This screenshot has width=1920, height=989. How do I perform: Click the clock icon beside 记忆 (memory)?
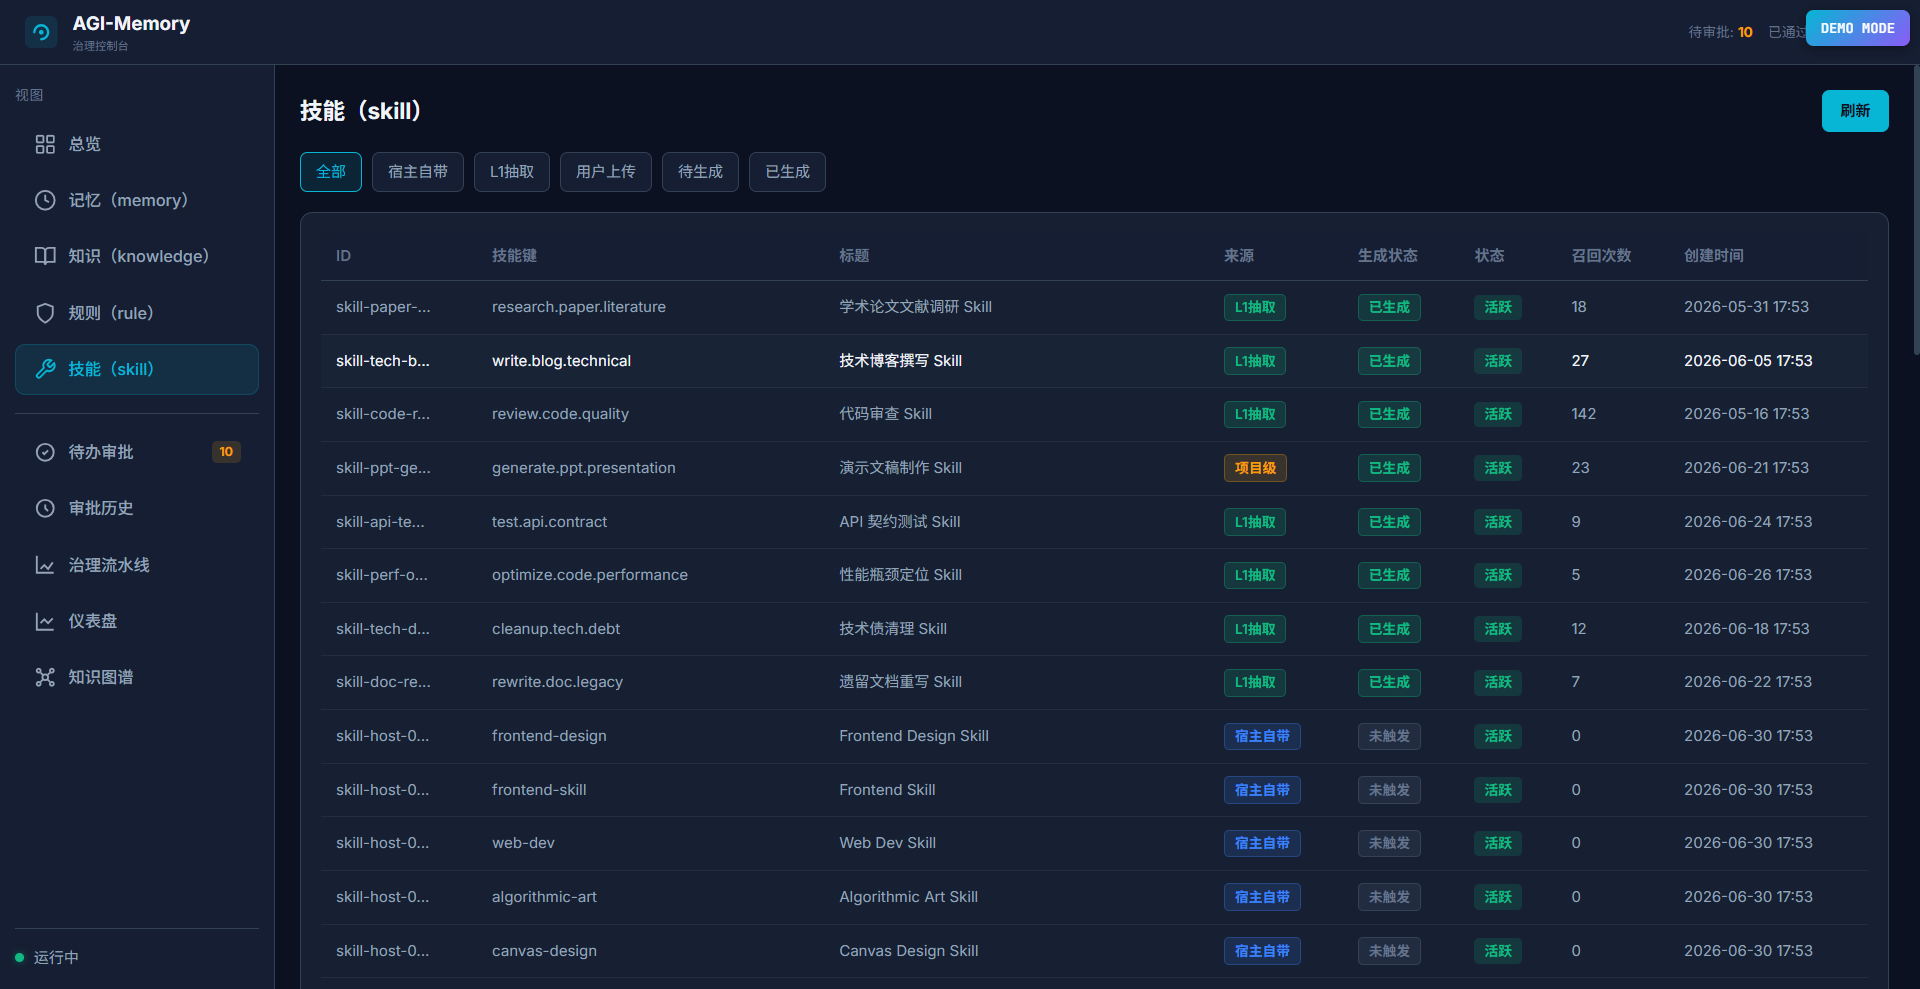click(x=45, y=200)
